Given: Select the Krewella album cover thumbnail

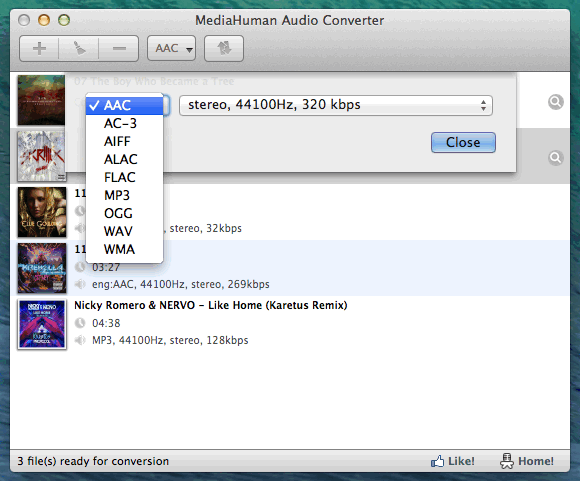Looking at the screenshot, I should pyautogui.click(x=42, y=268).
